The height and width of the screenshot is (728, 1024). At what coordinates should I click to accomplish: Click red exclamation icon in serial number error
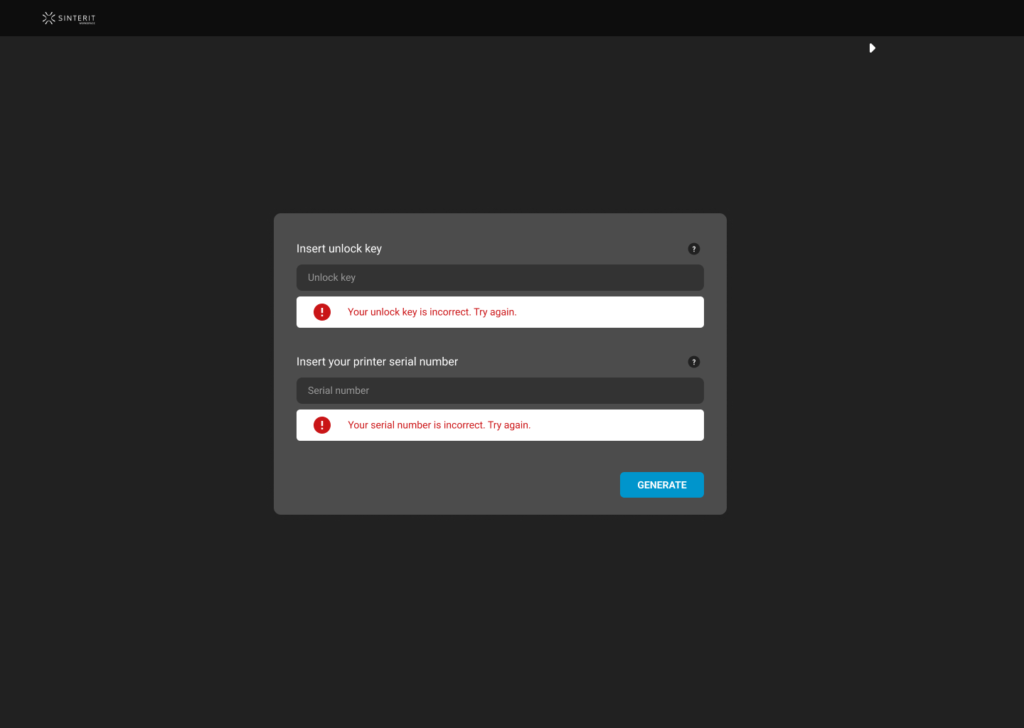pos(322,425)
